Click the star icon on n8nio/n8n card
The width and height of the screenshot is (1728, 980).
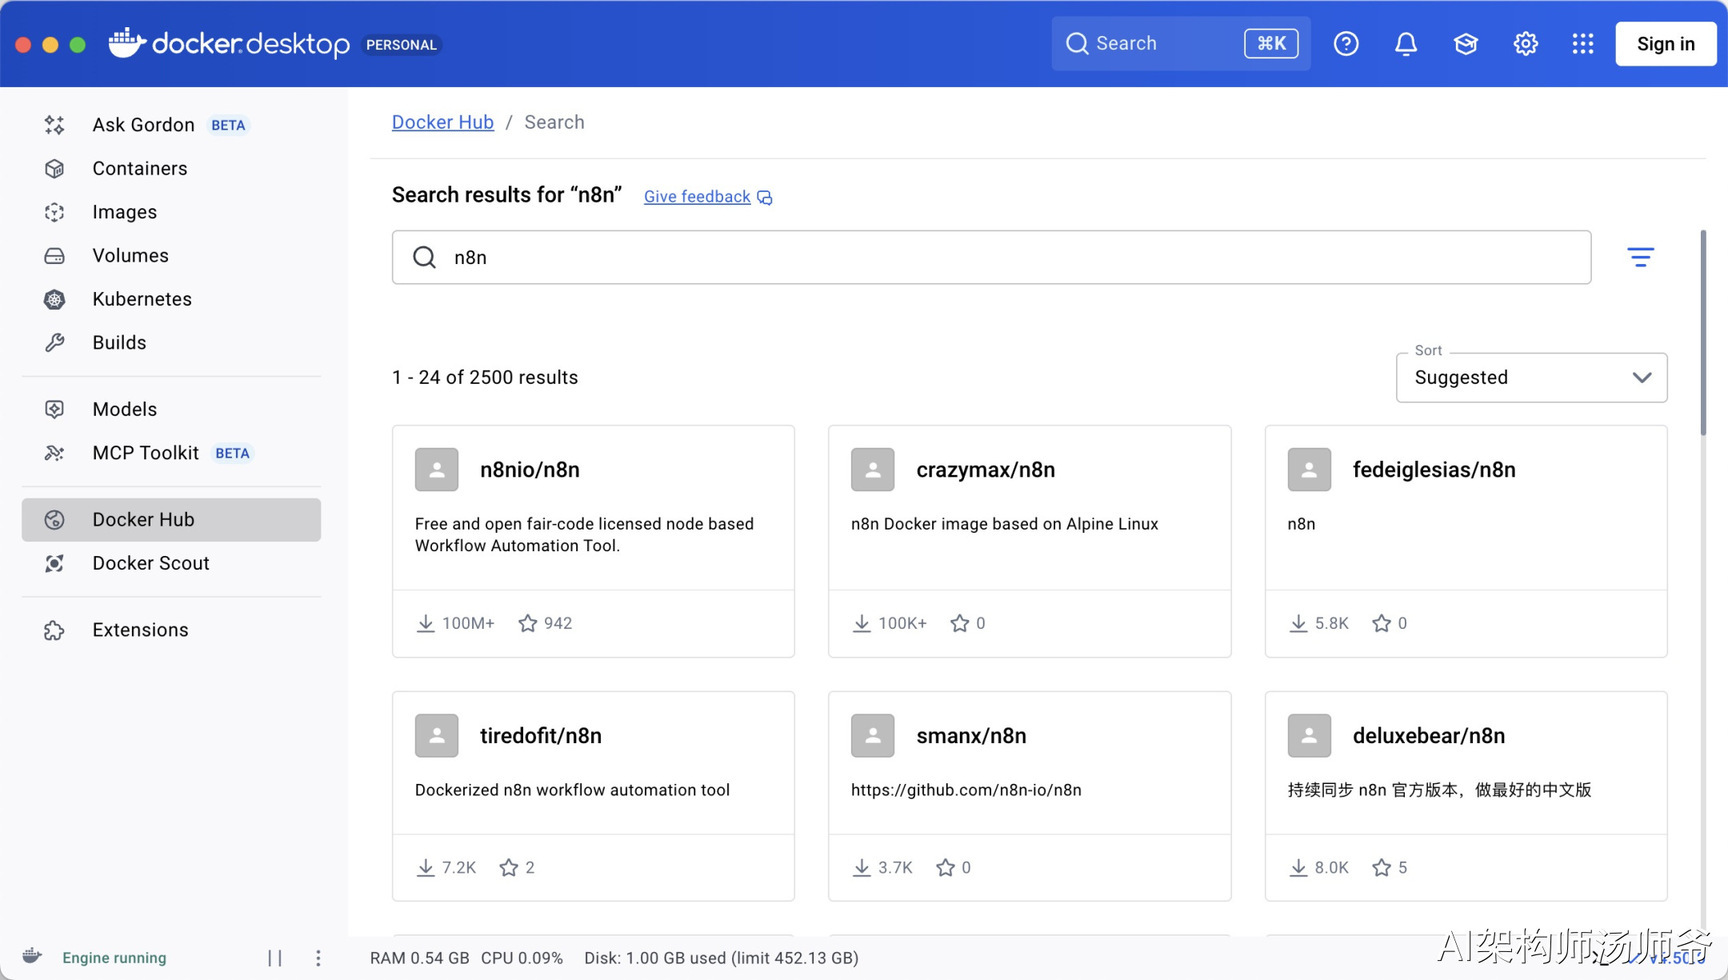pyautogui.click(x=528, y=623)
